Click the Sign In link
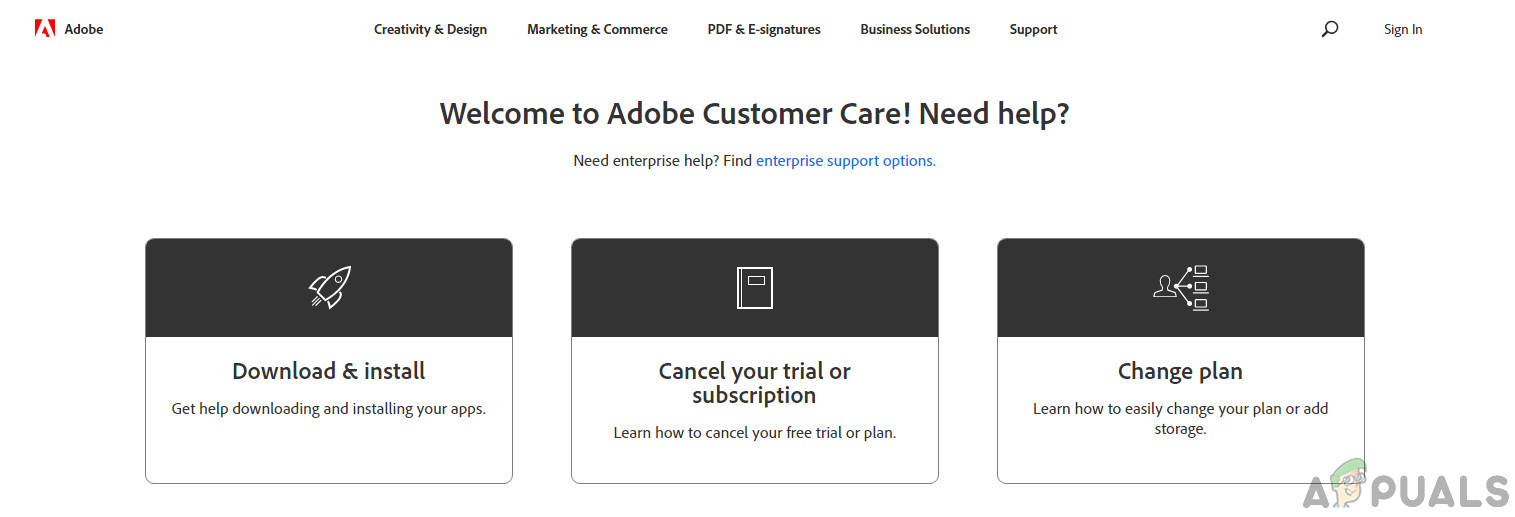Viewport: 1515px width, 517px height. coord(1403,29)
